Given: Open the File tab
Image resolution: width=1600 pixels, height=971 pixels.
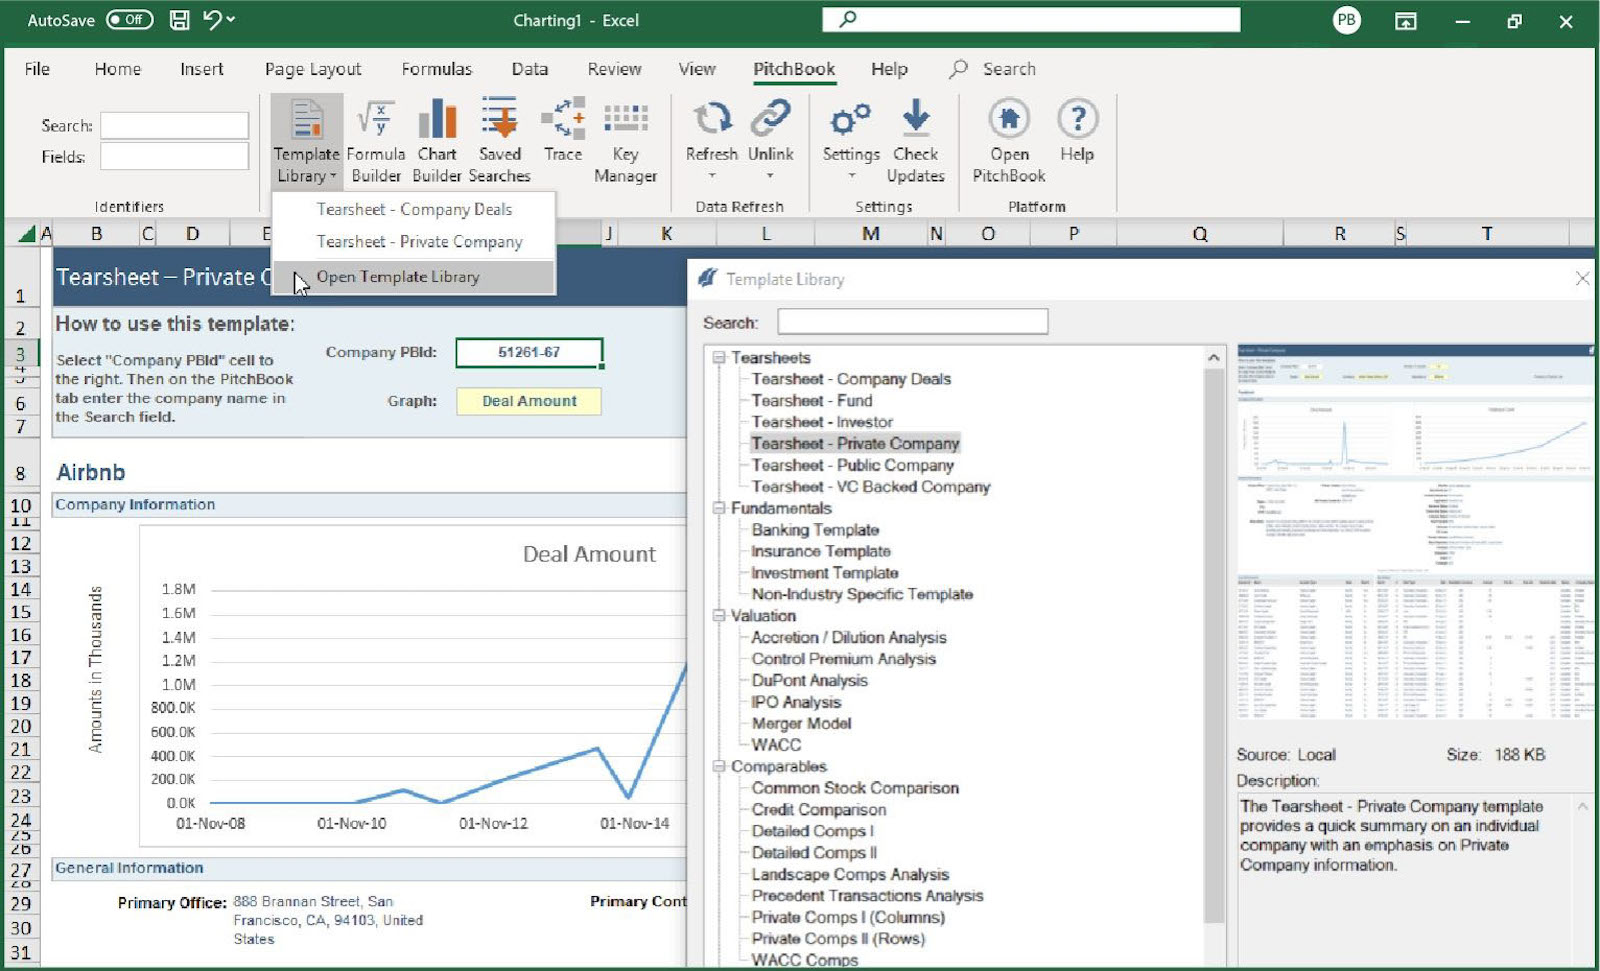Looking at the screenshot, I should click(x=37, y=69).
